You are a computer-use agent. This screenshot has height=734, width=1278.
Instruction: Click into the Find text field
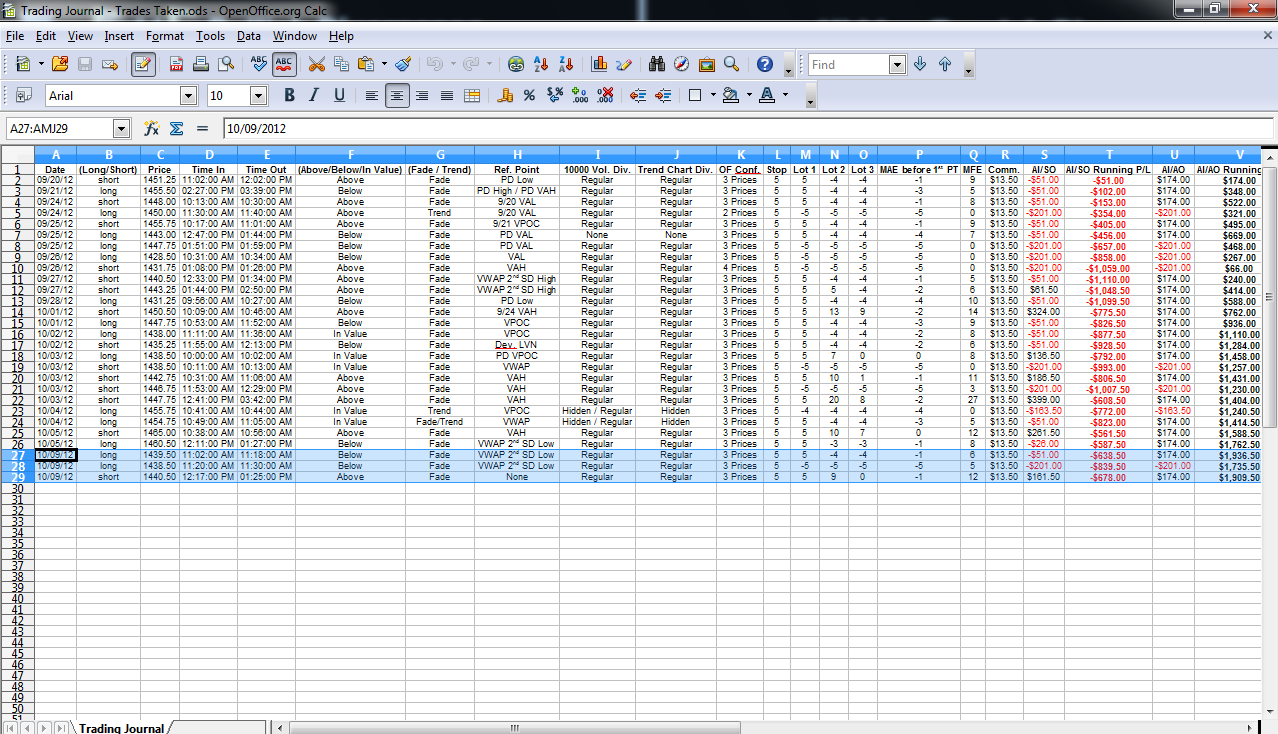pos(848,64)
